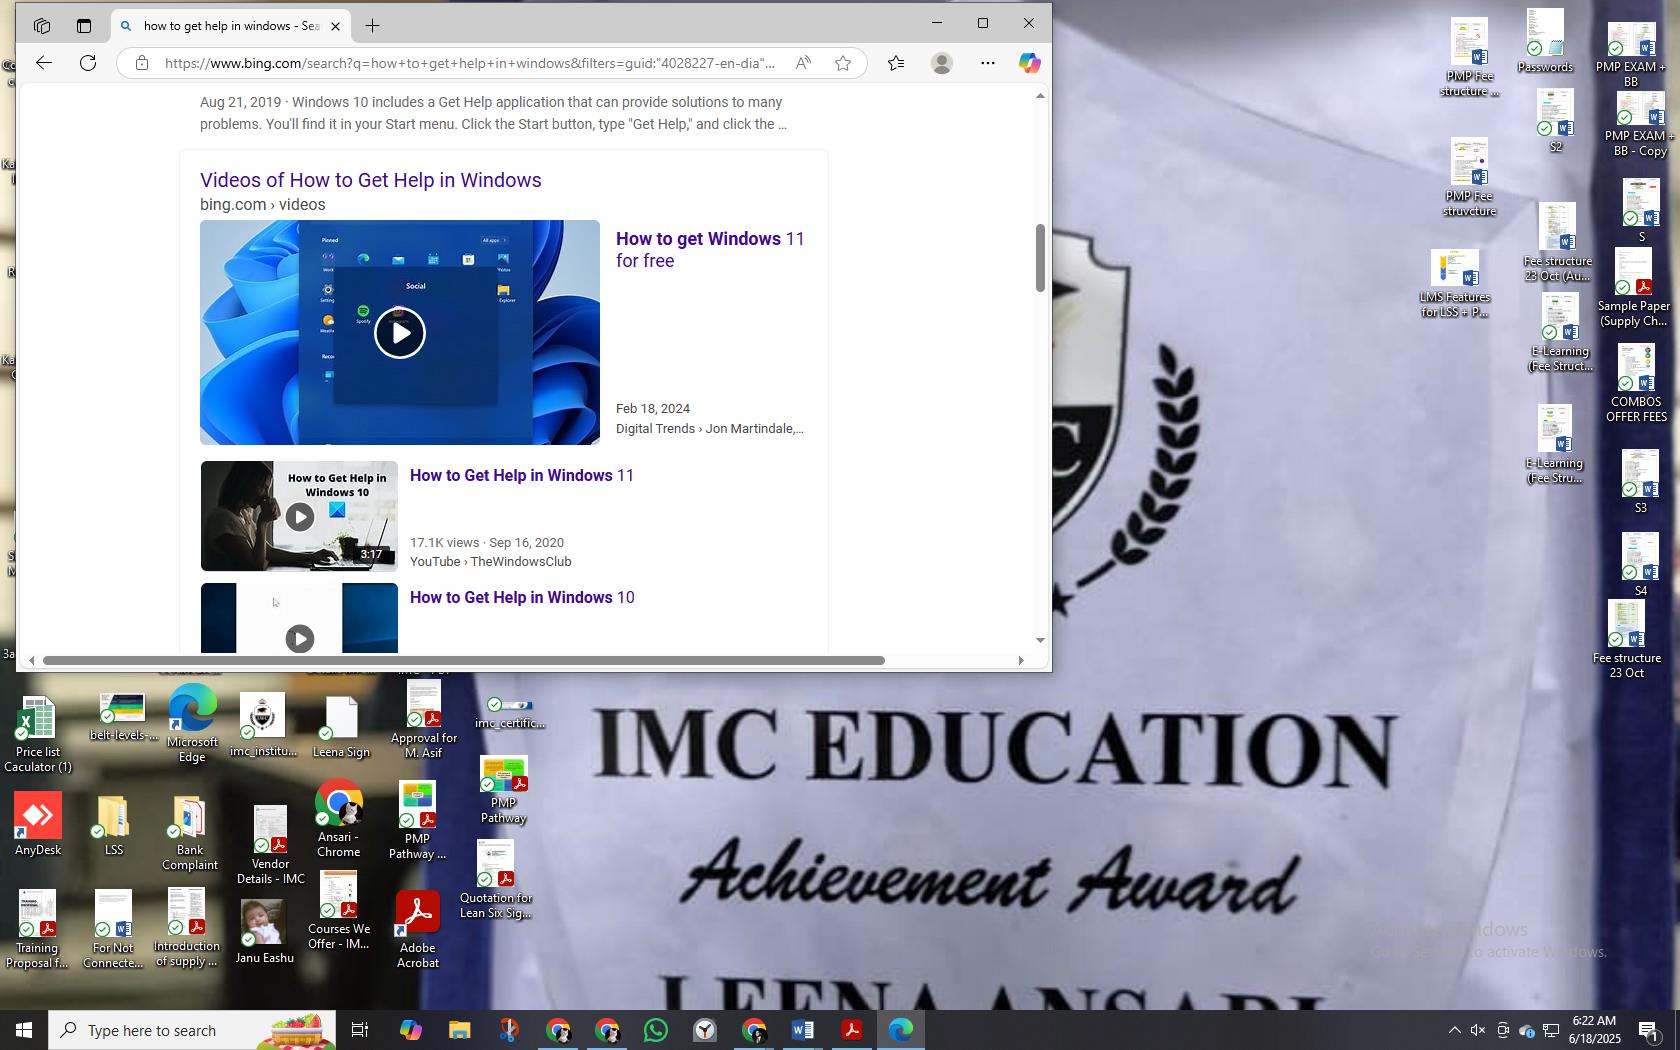Select the 'Fee structure 23 Oct' document

click(x=1626, y=640)
